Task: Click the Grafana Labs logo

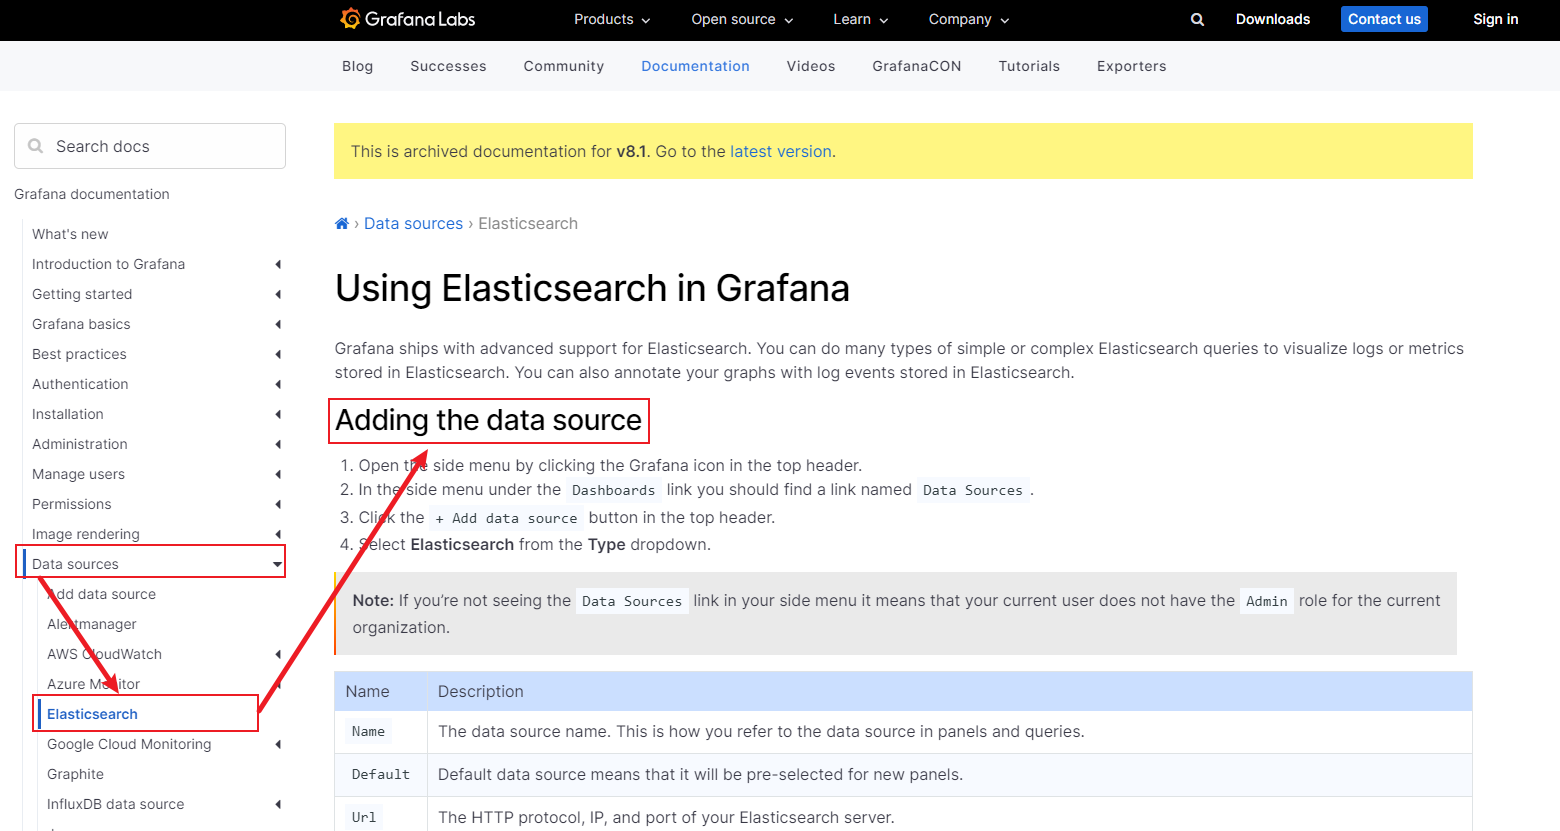Action: click(407, 19)
